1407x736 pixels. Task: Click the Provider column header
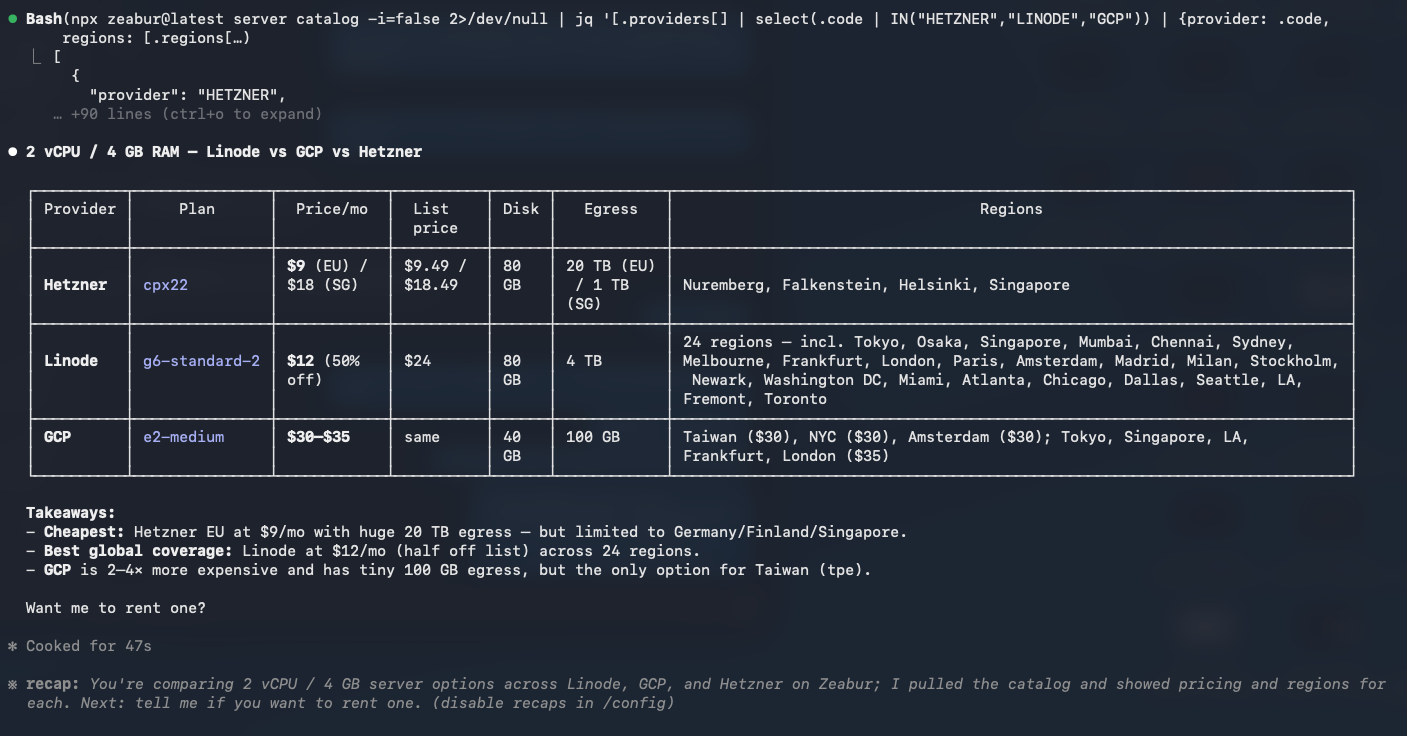pos(80,208)
